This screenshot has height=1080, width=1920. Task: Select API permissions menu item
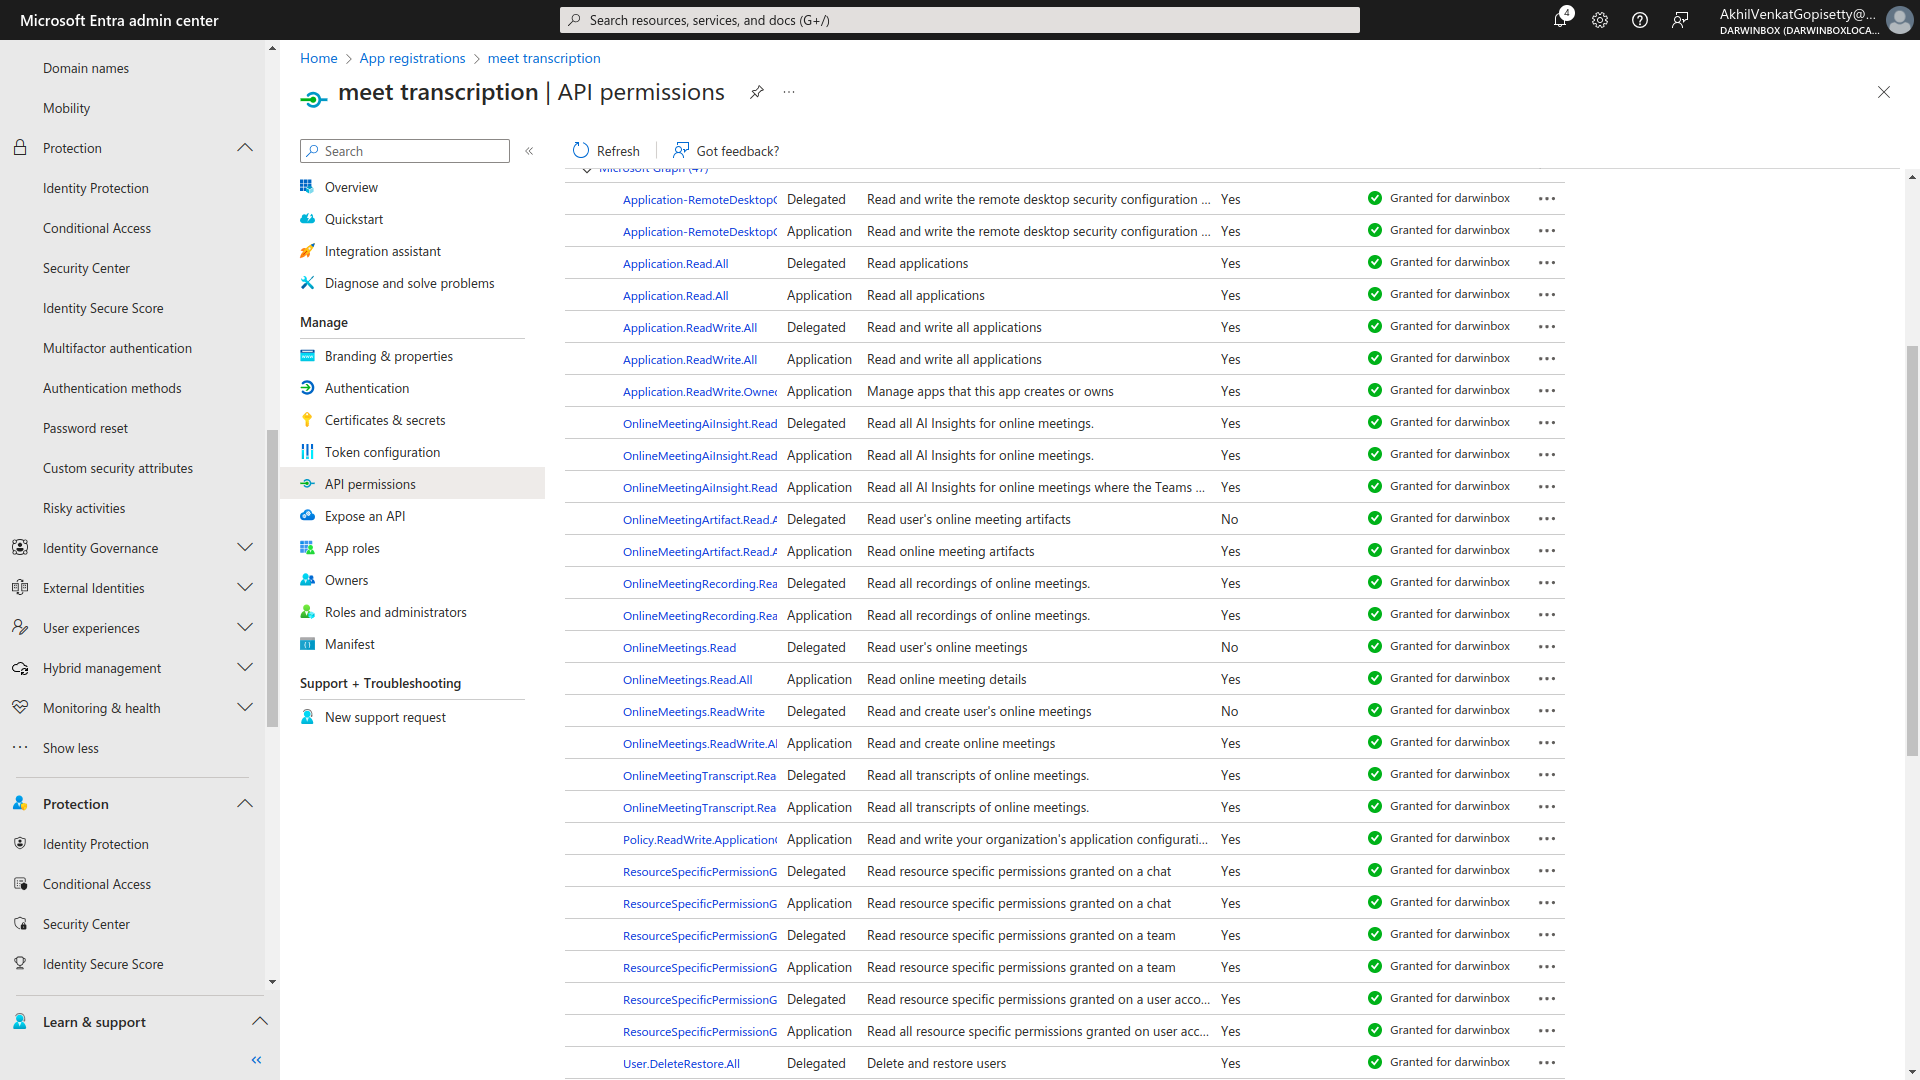[x=412, y=484]
